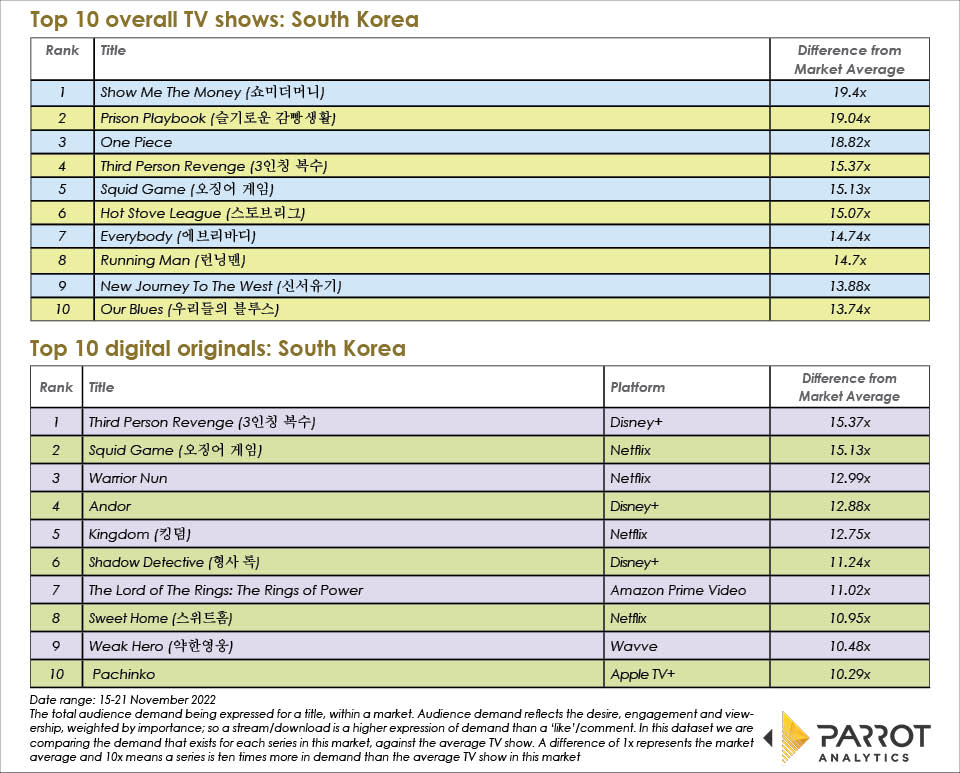Click the 'Shadow Detective' title
Viewport: 960px width, 773px height.
[174, 562]
